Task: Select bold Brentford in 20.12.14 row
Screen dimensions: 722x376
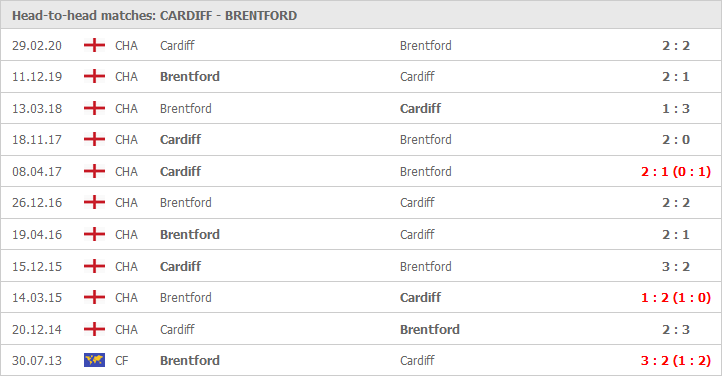Action: click(430, 330)
